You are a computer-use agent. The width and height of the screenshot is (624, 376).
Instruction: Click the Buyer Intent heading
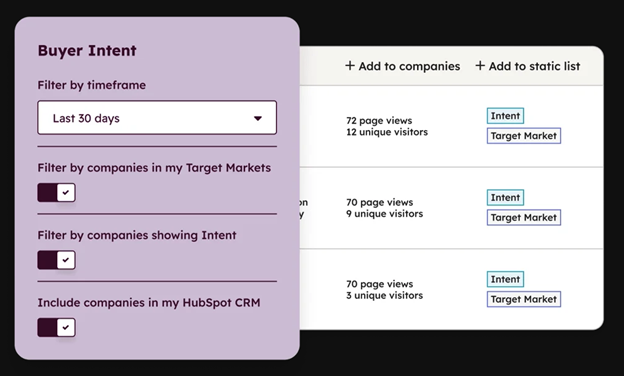(87, 51)
